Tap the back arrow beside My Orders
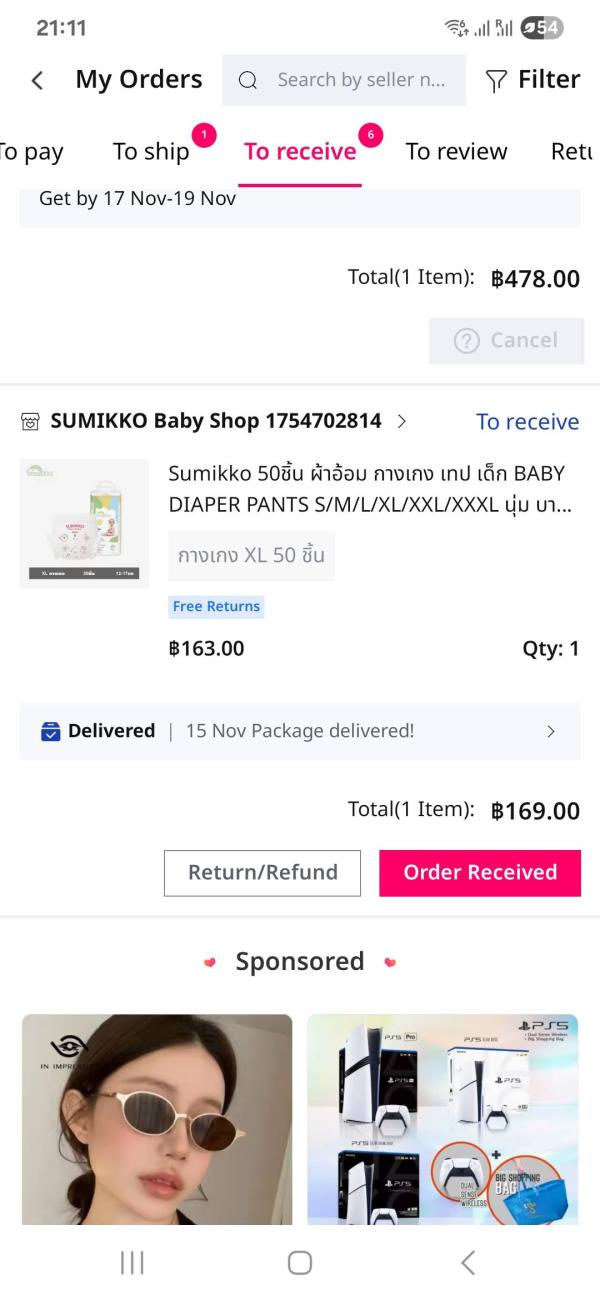600x1299 pixels. (38, 81)
